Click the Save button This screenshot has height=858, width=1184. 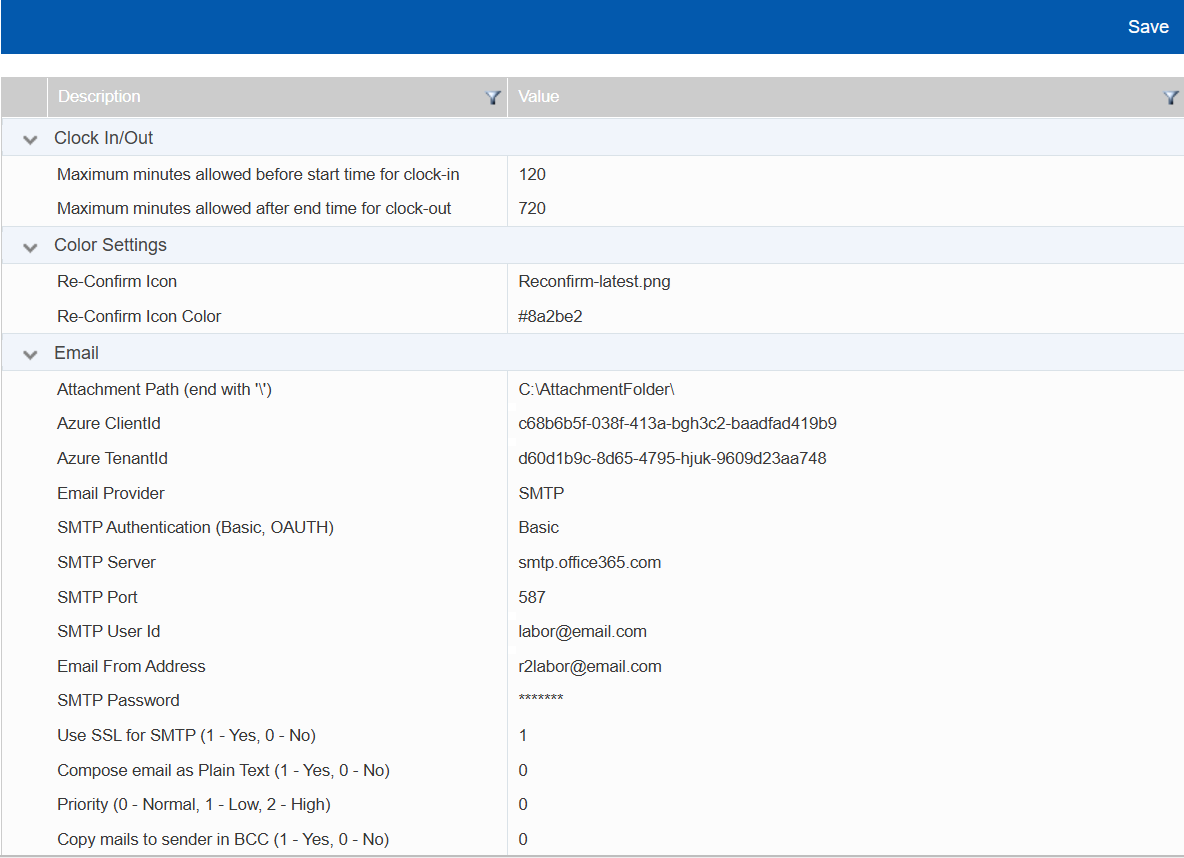coord(1147,27)
